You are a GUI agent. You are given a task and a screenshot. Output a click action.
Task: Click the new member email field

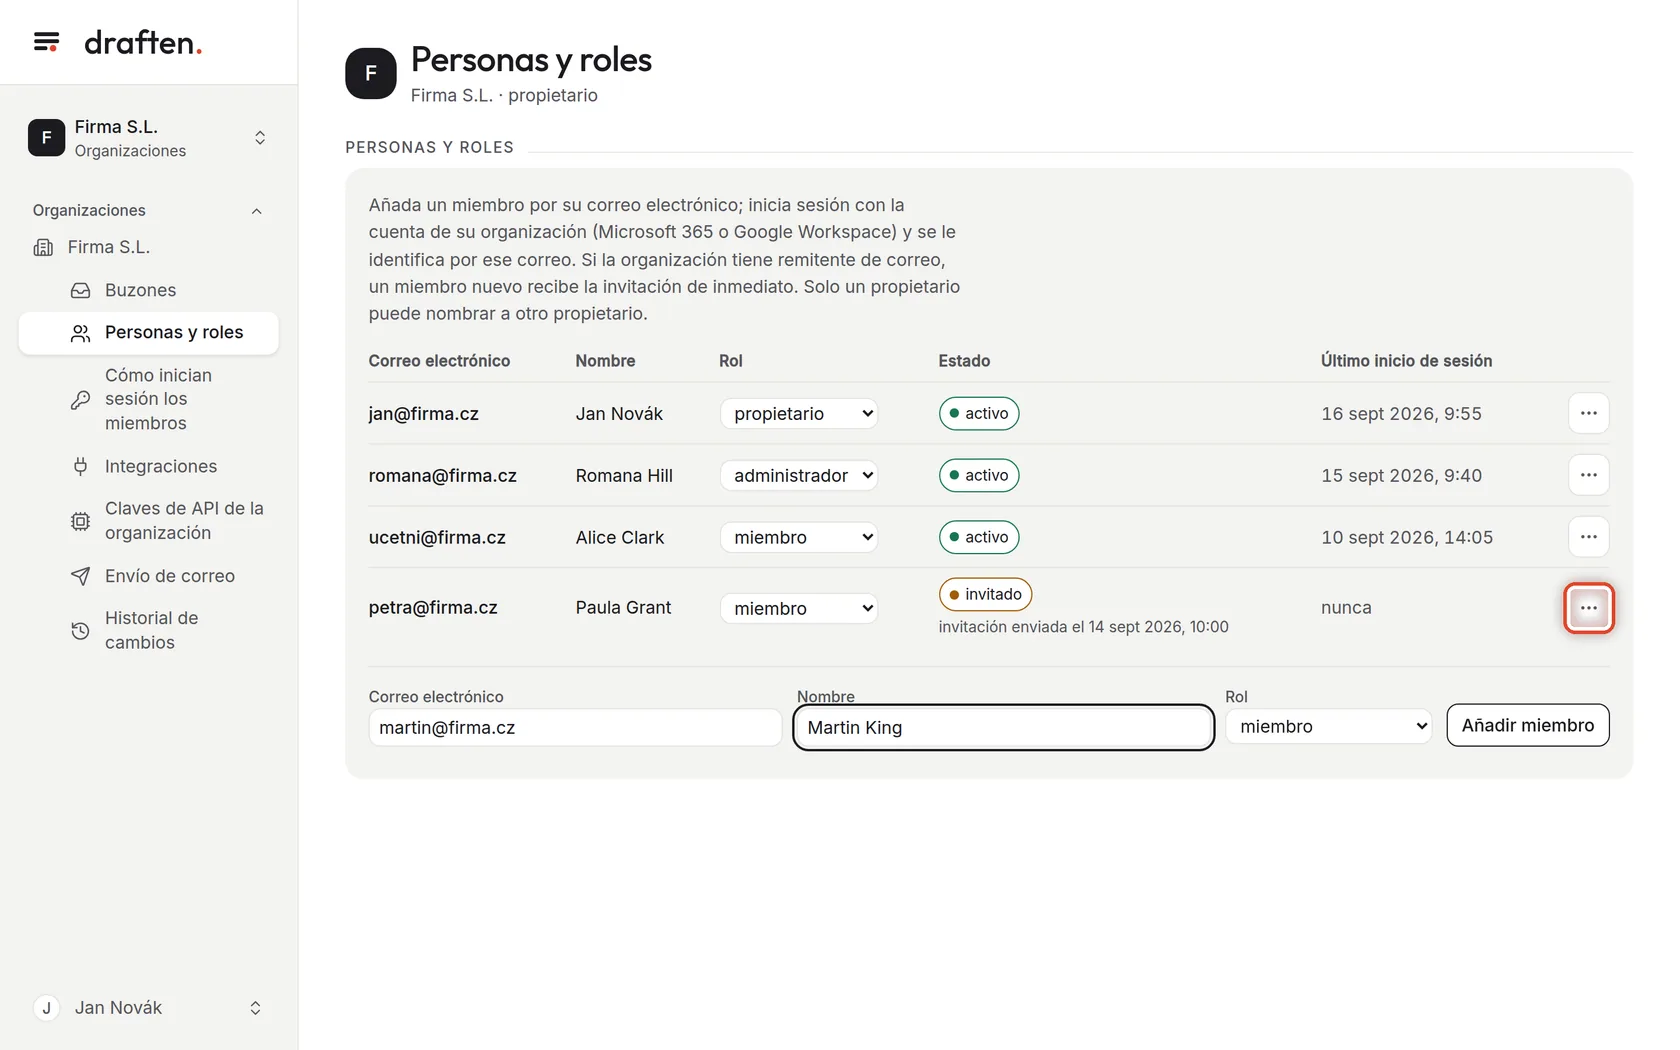click(x=575, y=727)
